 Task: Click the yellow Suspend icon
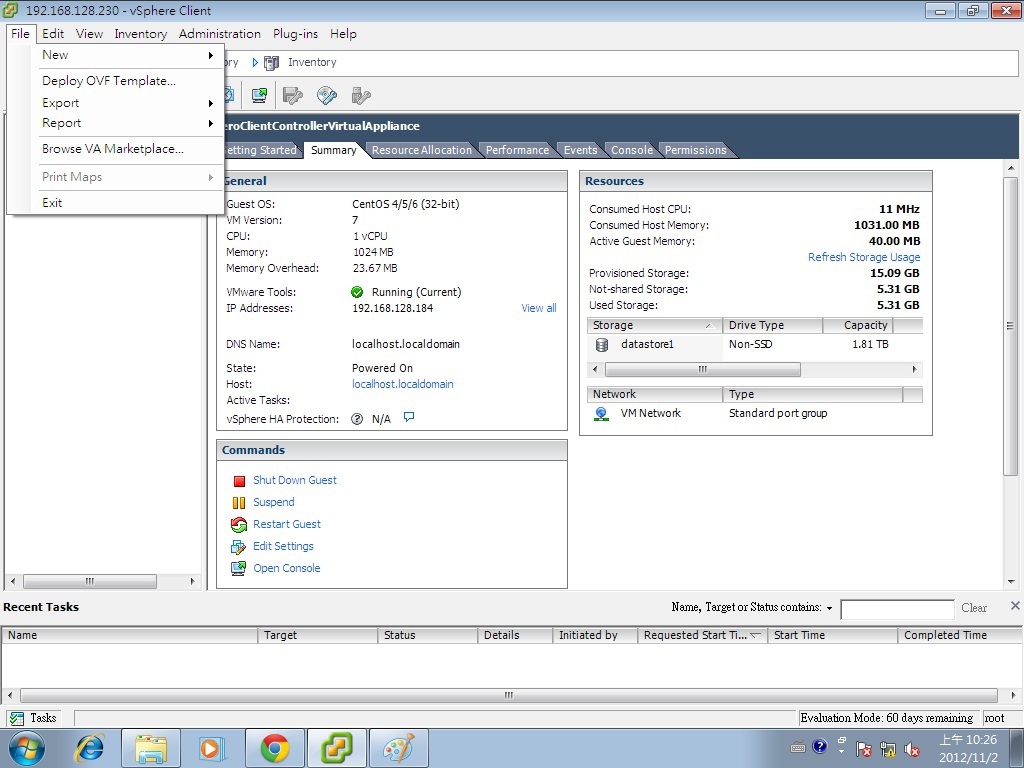coord(239,503)
